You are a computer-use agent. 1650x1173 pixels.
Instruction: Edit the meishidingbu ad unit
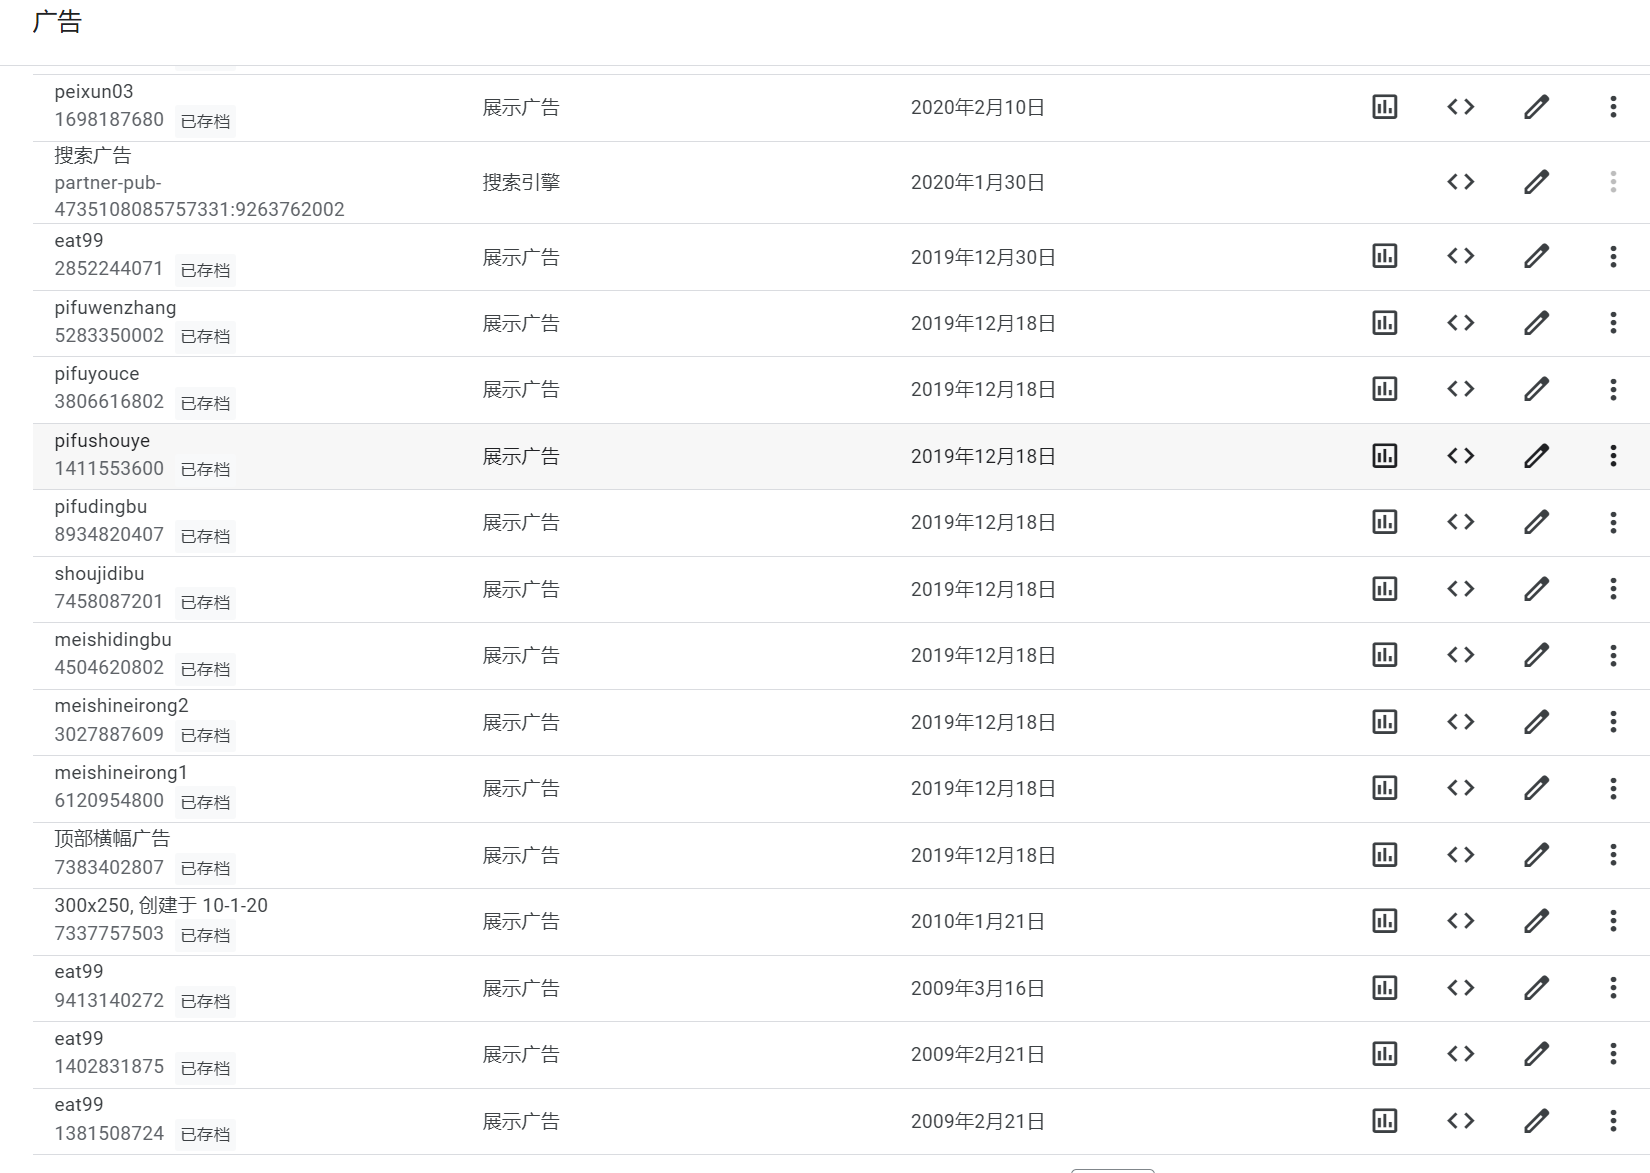click(x=1536, y=655)
